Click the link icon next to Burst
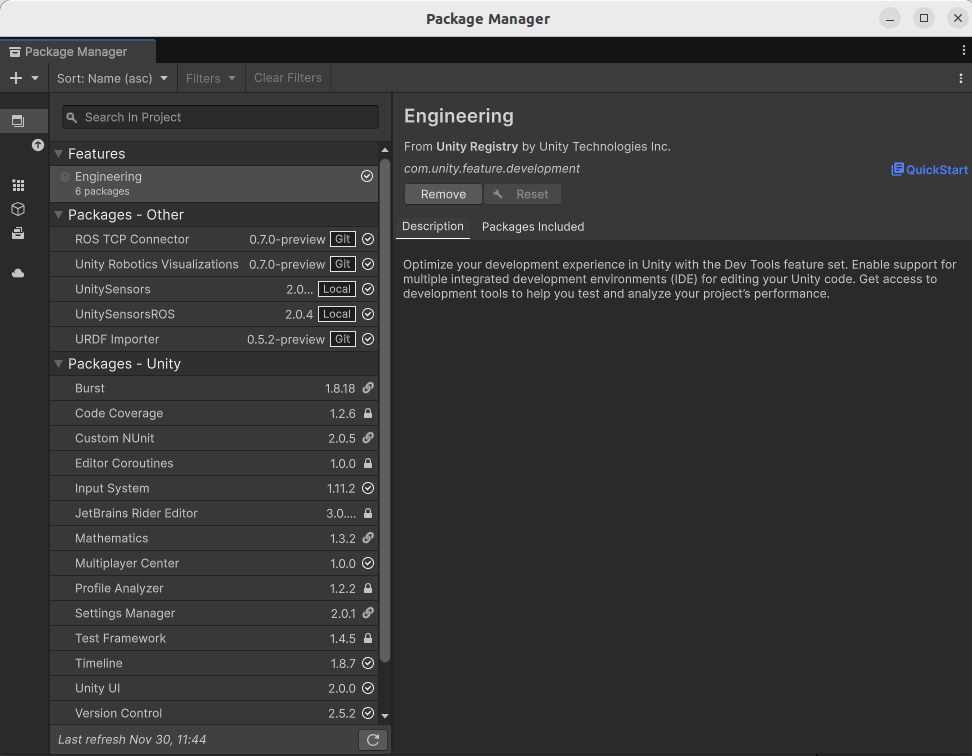Image resolution: width=972 pixels, height=756 pixels. (366, 388)
